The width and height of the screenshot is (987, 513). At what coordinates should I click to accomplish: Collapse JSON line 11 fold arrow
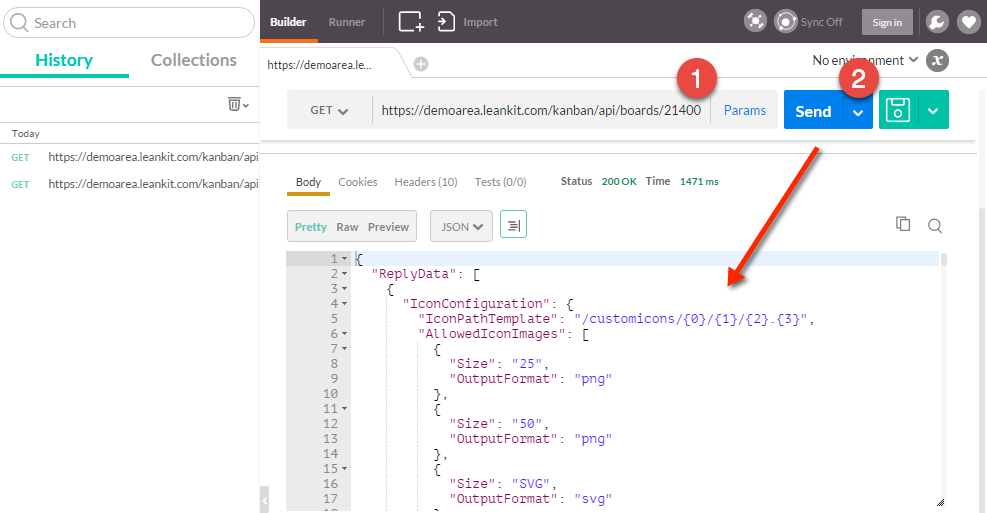coord(344,409)
